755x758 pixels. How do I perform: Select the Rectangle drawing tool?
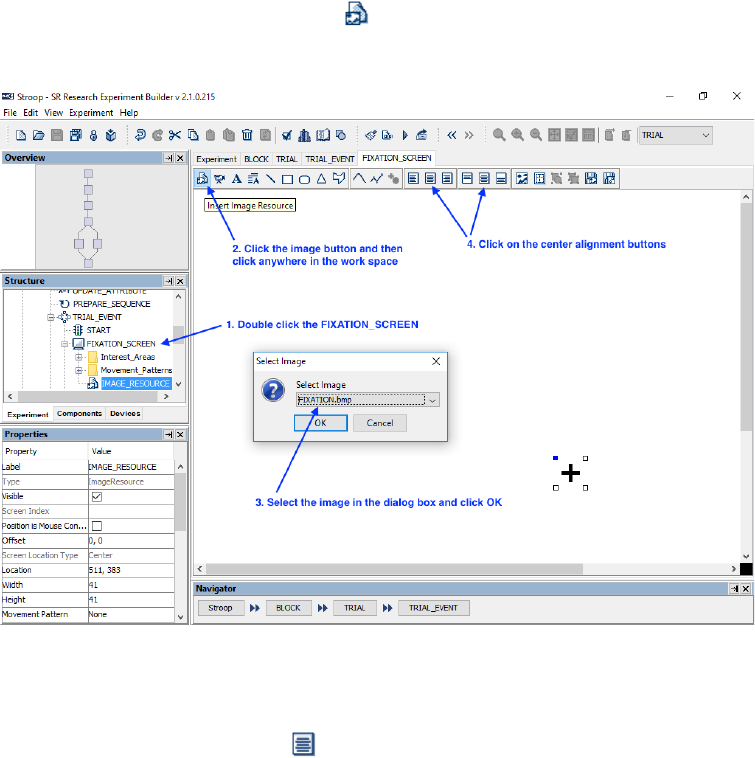(287, 179)
